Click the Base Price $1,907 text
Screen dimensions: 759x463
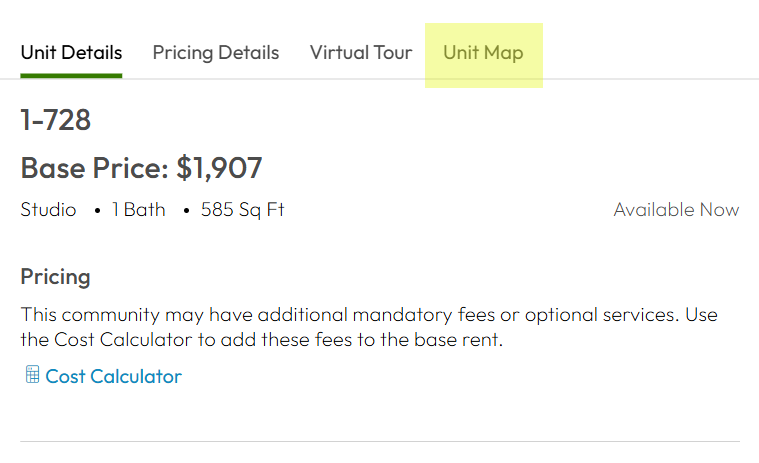[141, 168]
